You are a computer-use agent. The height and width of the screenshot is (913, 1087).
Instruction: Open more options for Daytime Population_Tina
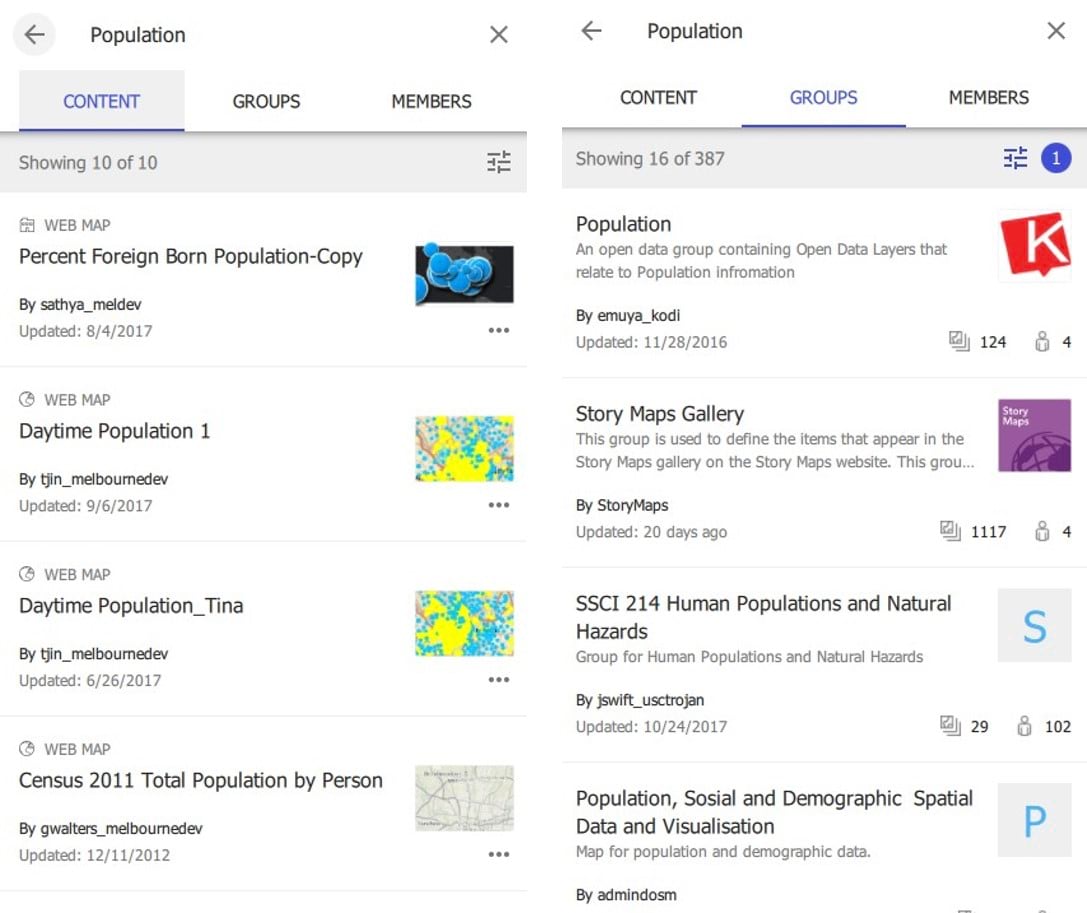[x=499, y=681]
